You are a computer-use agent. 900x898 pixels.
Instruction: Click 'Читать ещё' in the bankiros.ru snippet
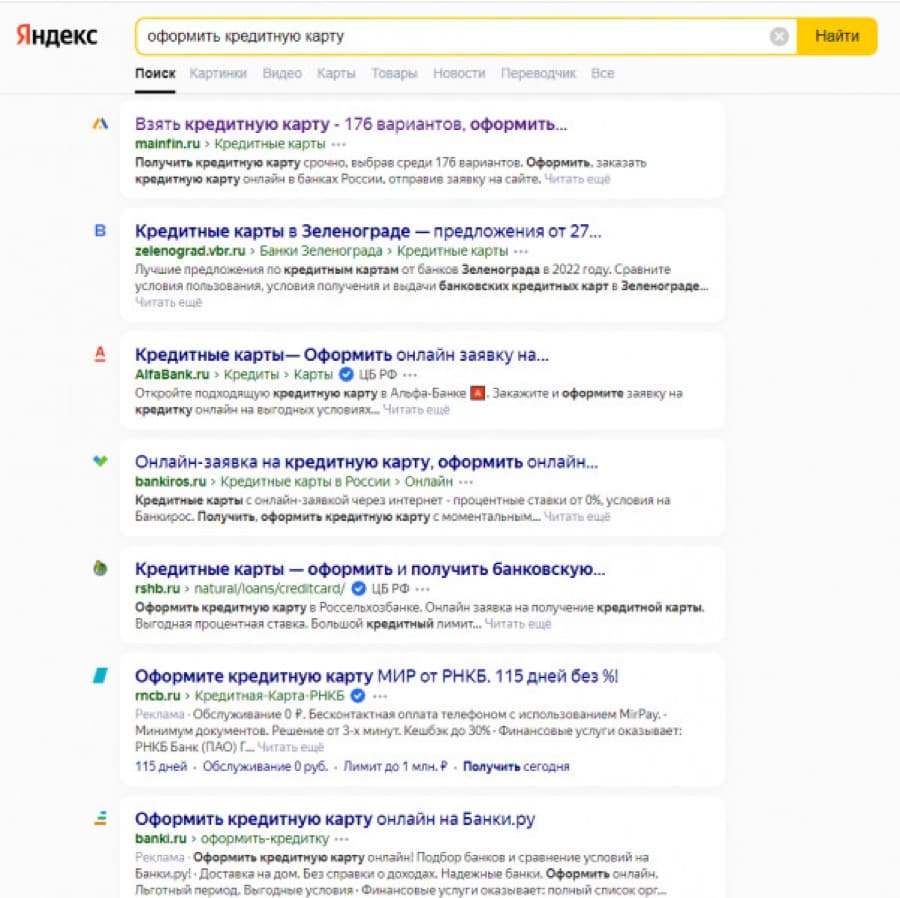(x=576, y=516)
